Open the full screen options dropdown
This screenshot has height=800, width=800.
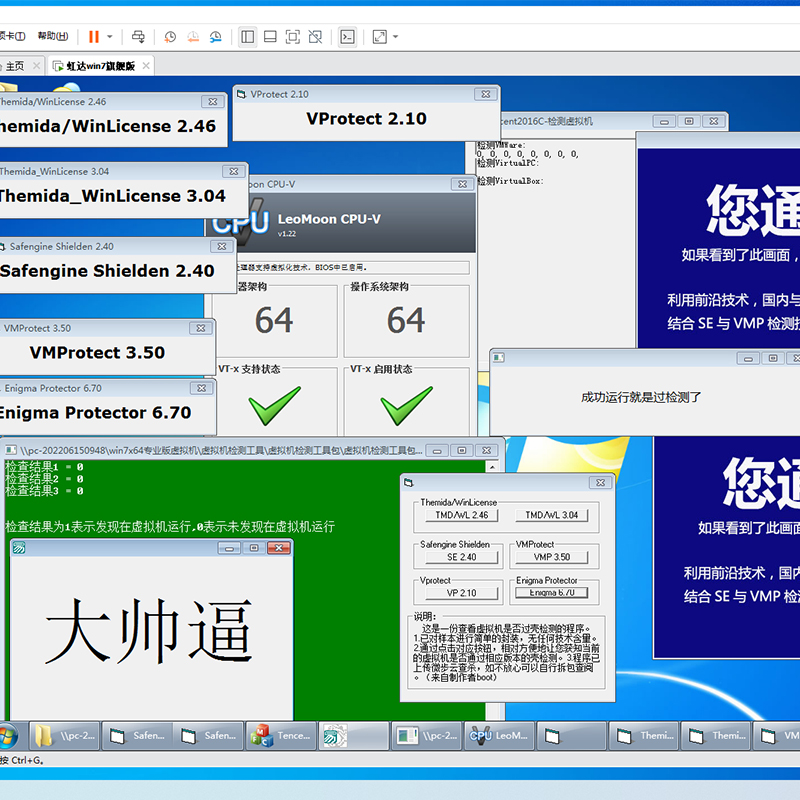tap(397, 36)
